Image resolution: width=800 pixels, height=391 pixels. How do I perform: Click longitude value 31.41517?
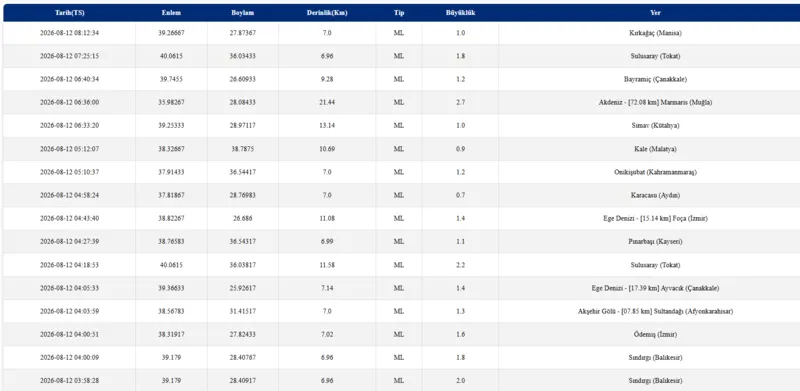pos(243,311)
